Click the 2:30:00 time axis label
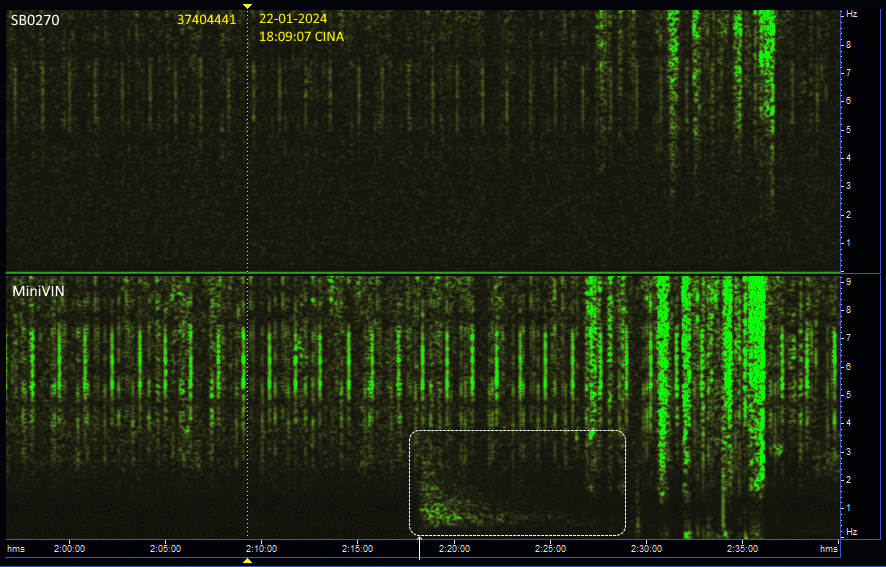The width and height of the screenshot is (886, 567). pos(646,549)
